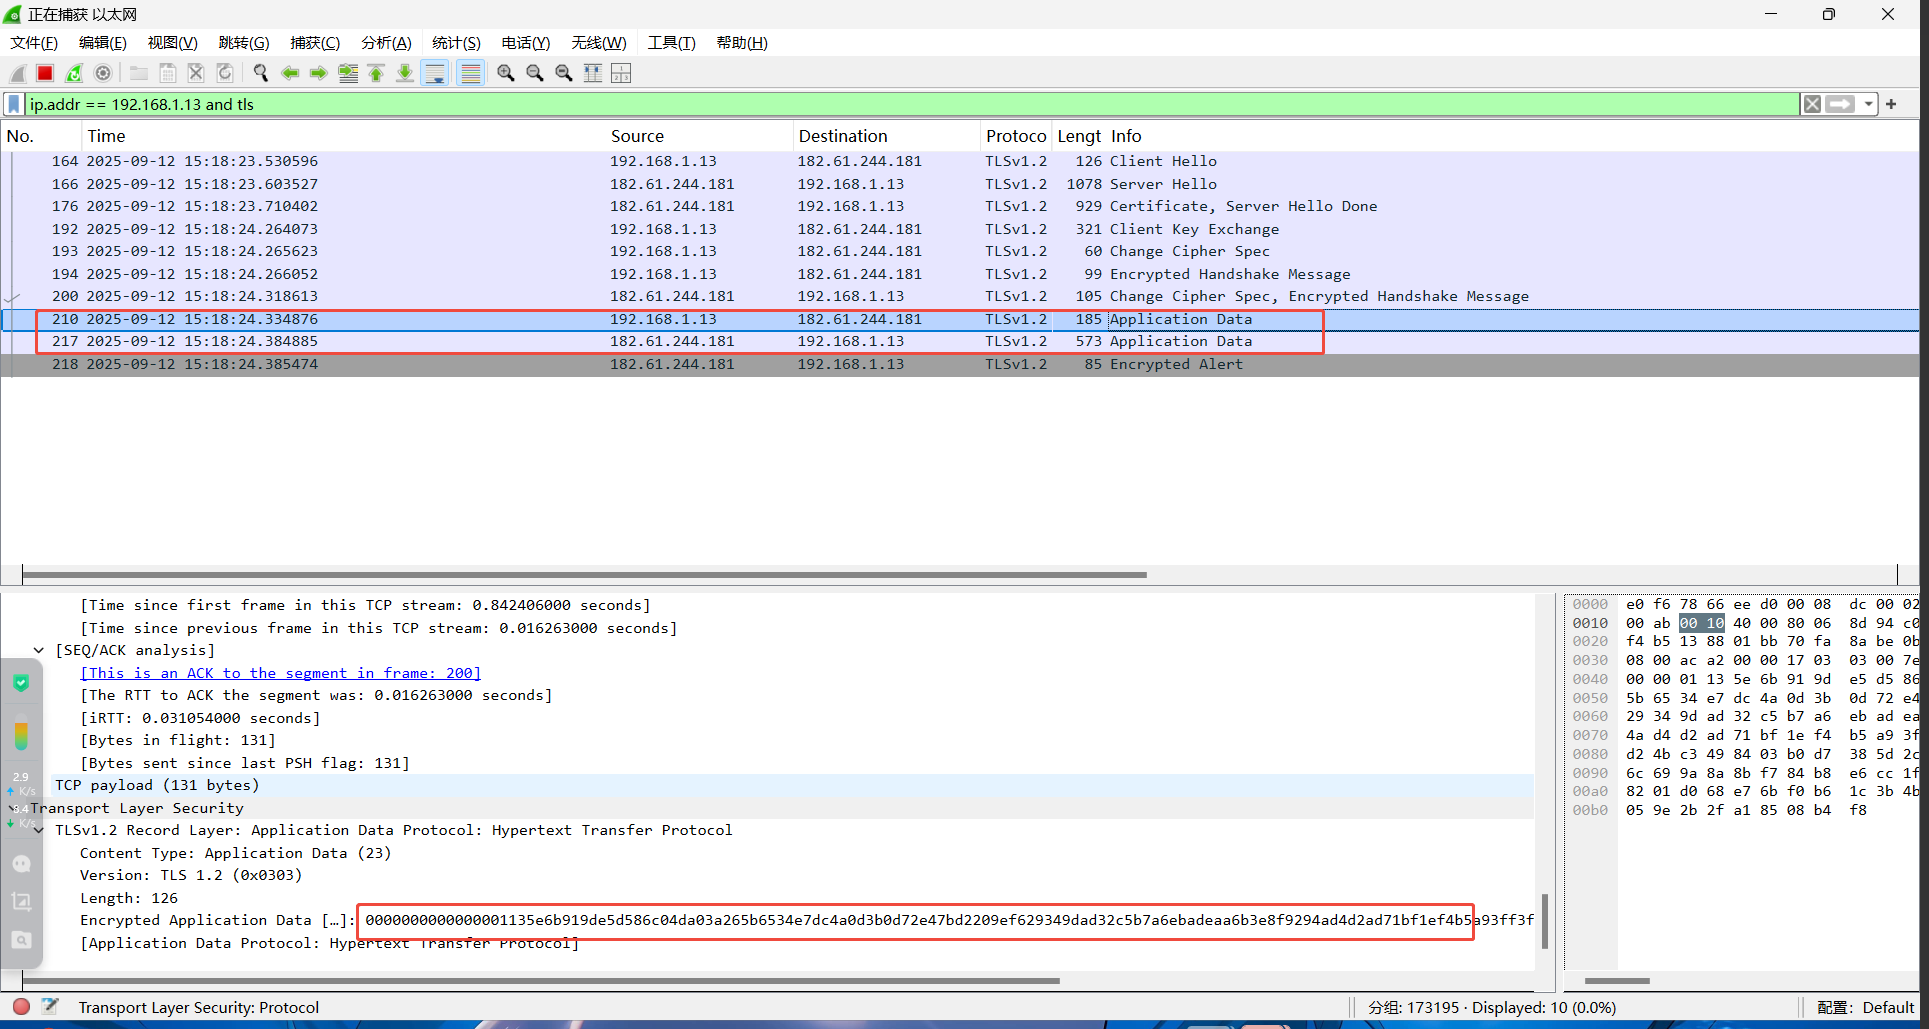Open the display filter bookmark menu

pyautogui.click(x=14, y=104)
